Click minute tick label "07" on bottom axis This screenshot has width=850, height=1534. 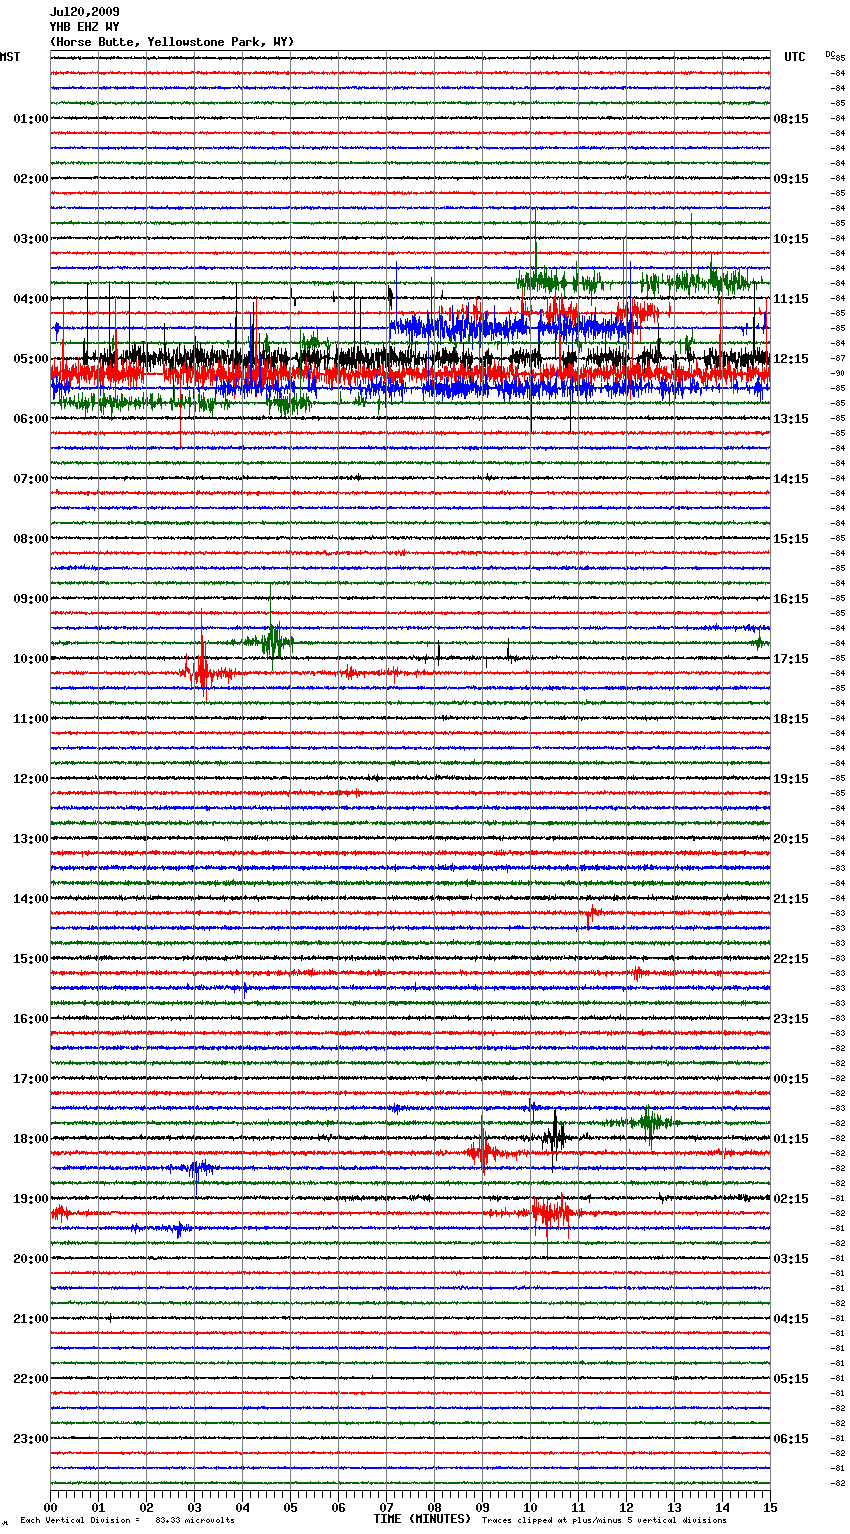click(386, 1507)
